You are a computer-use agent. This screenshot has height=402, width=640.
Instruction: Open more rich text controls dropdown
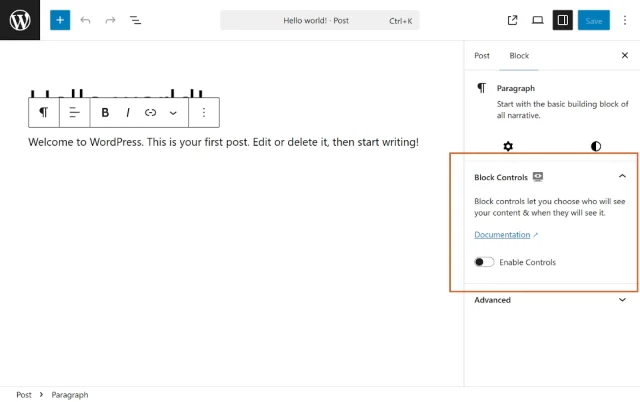173,113
